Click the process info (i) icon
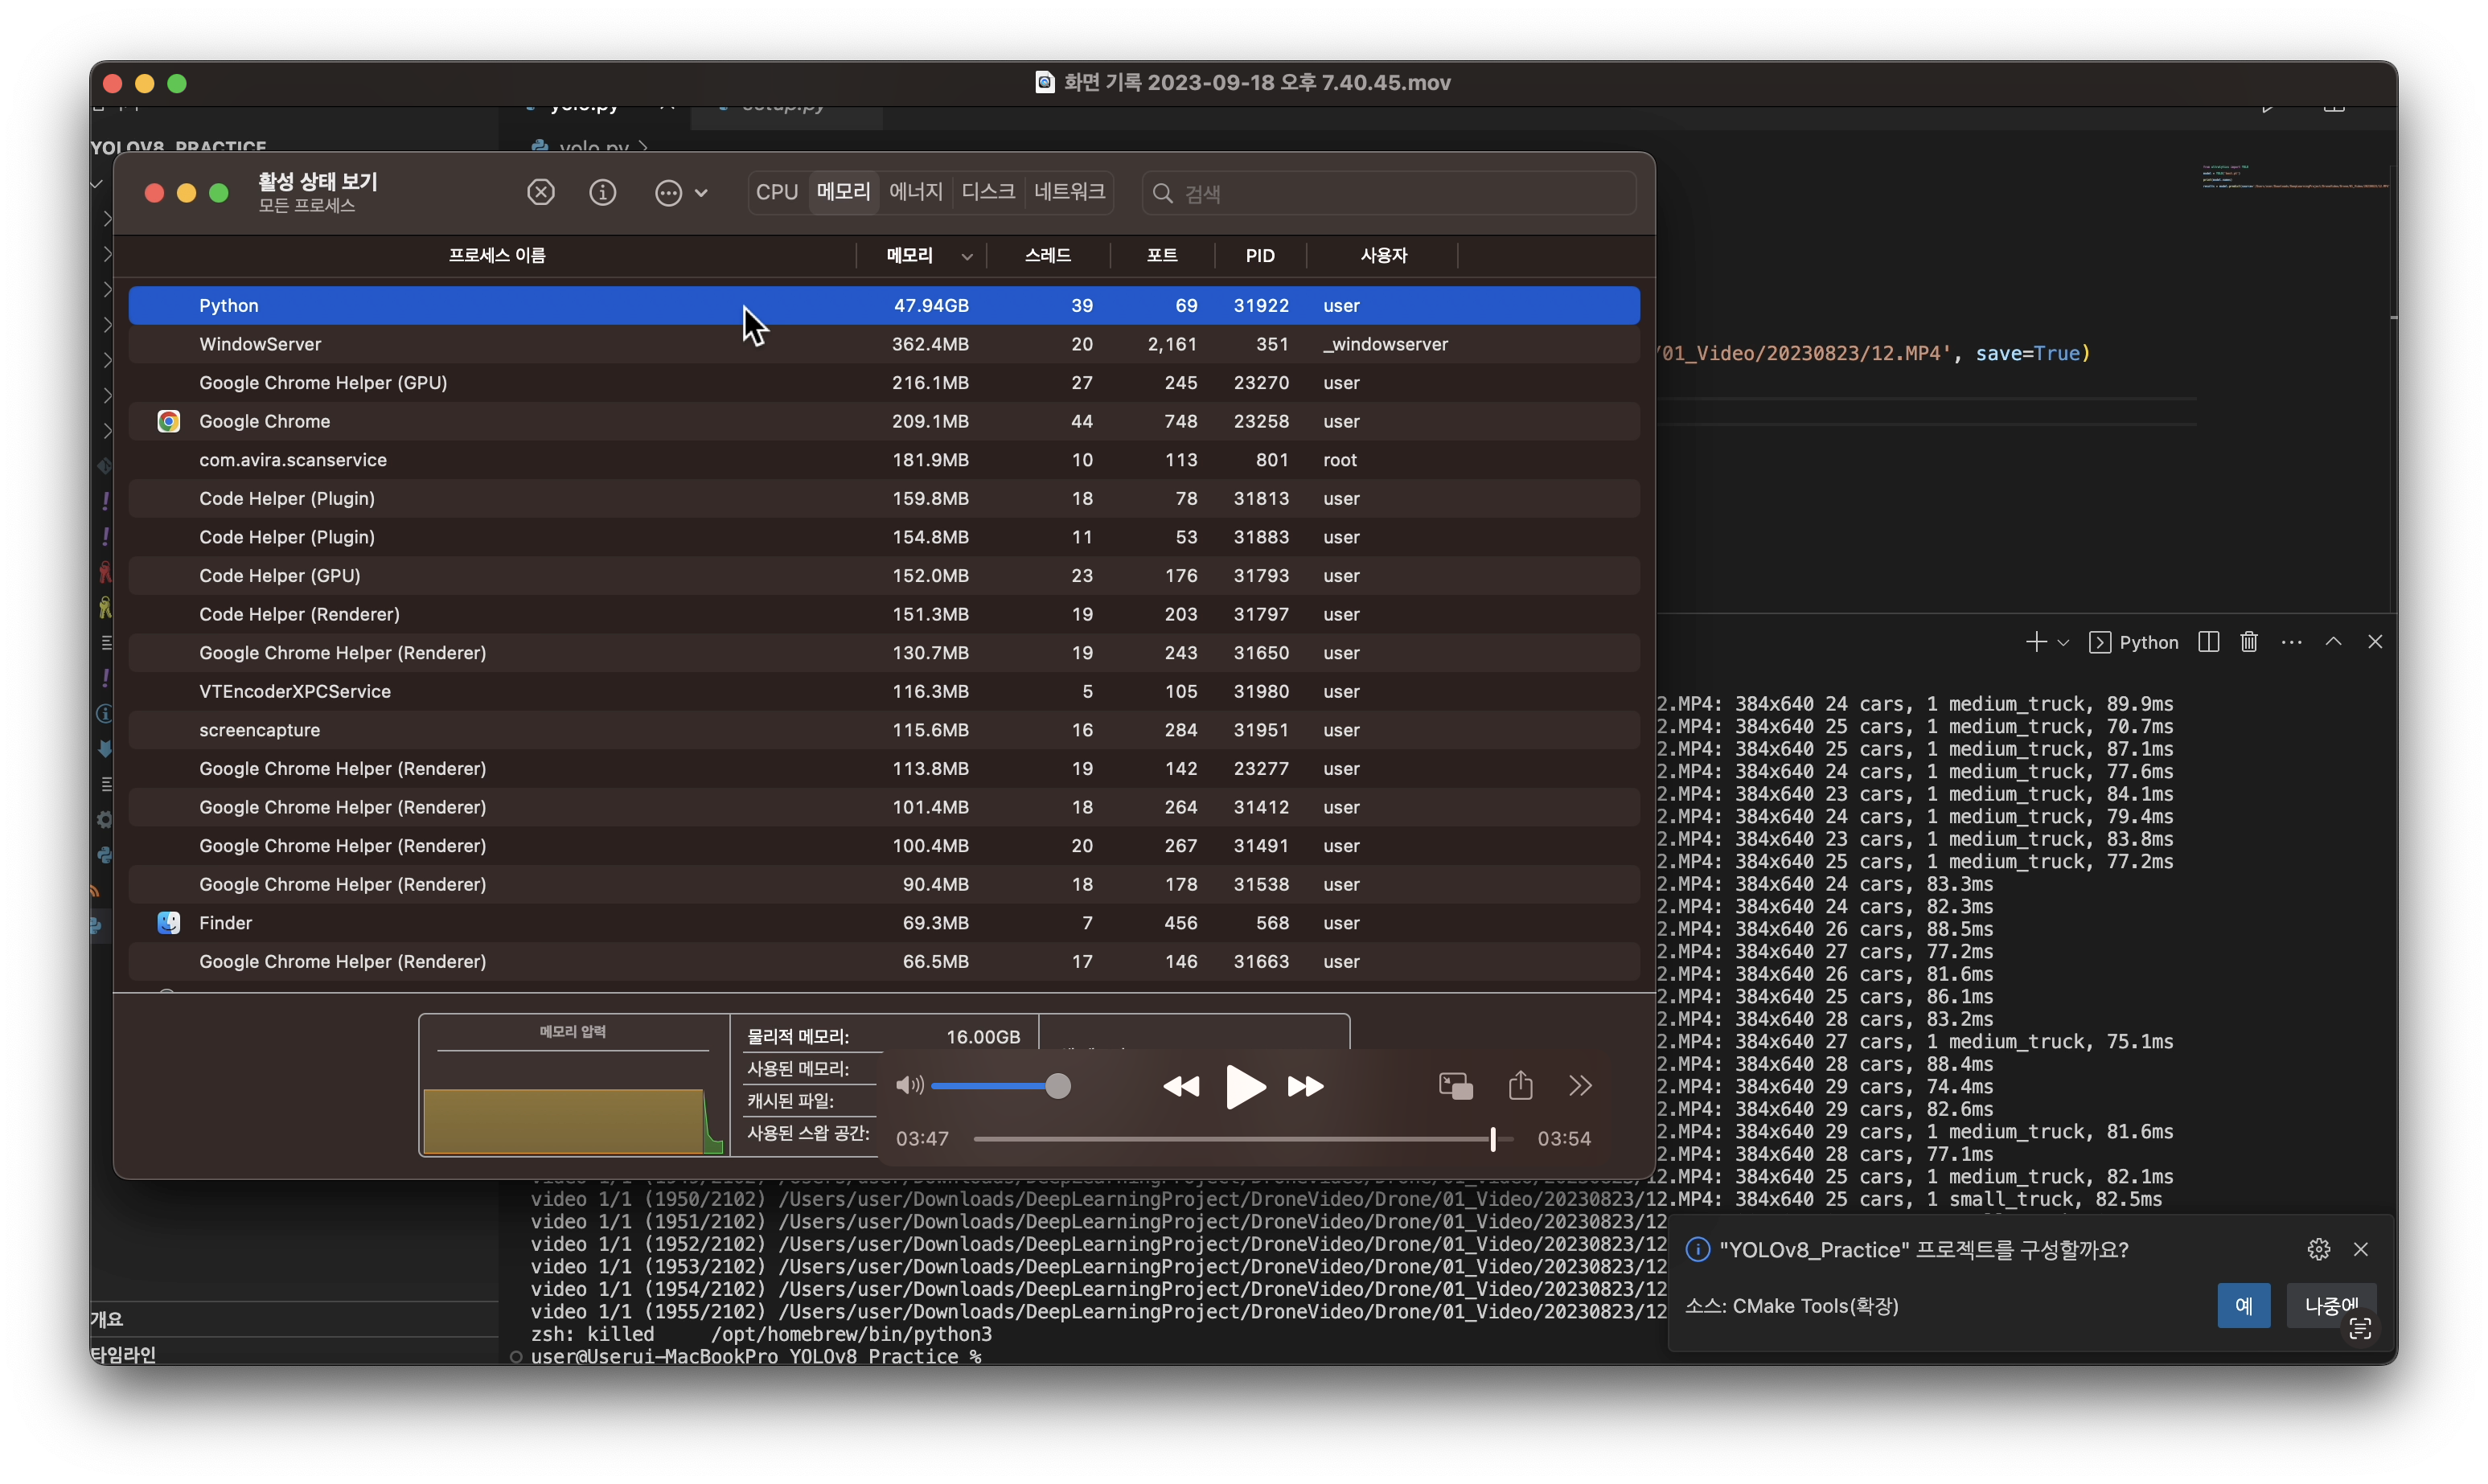 click(x=602, y=192)
